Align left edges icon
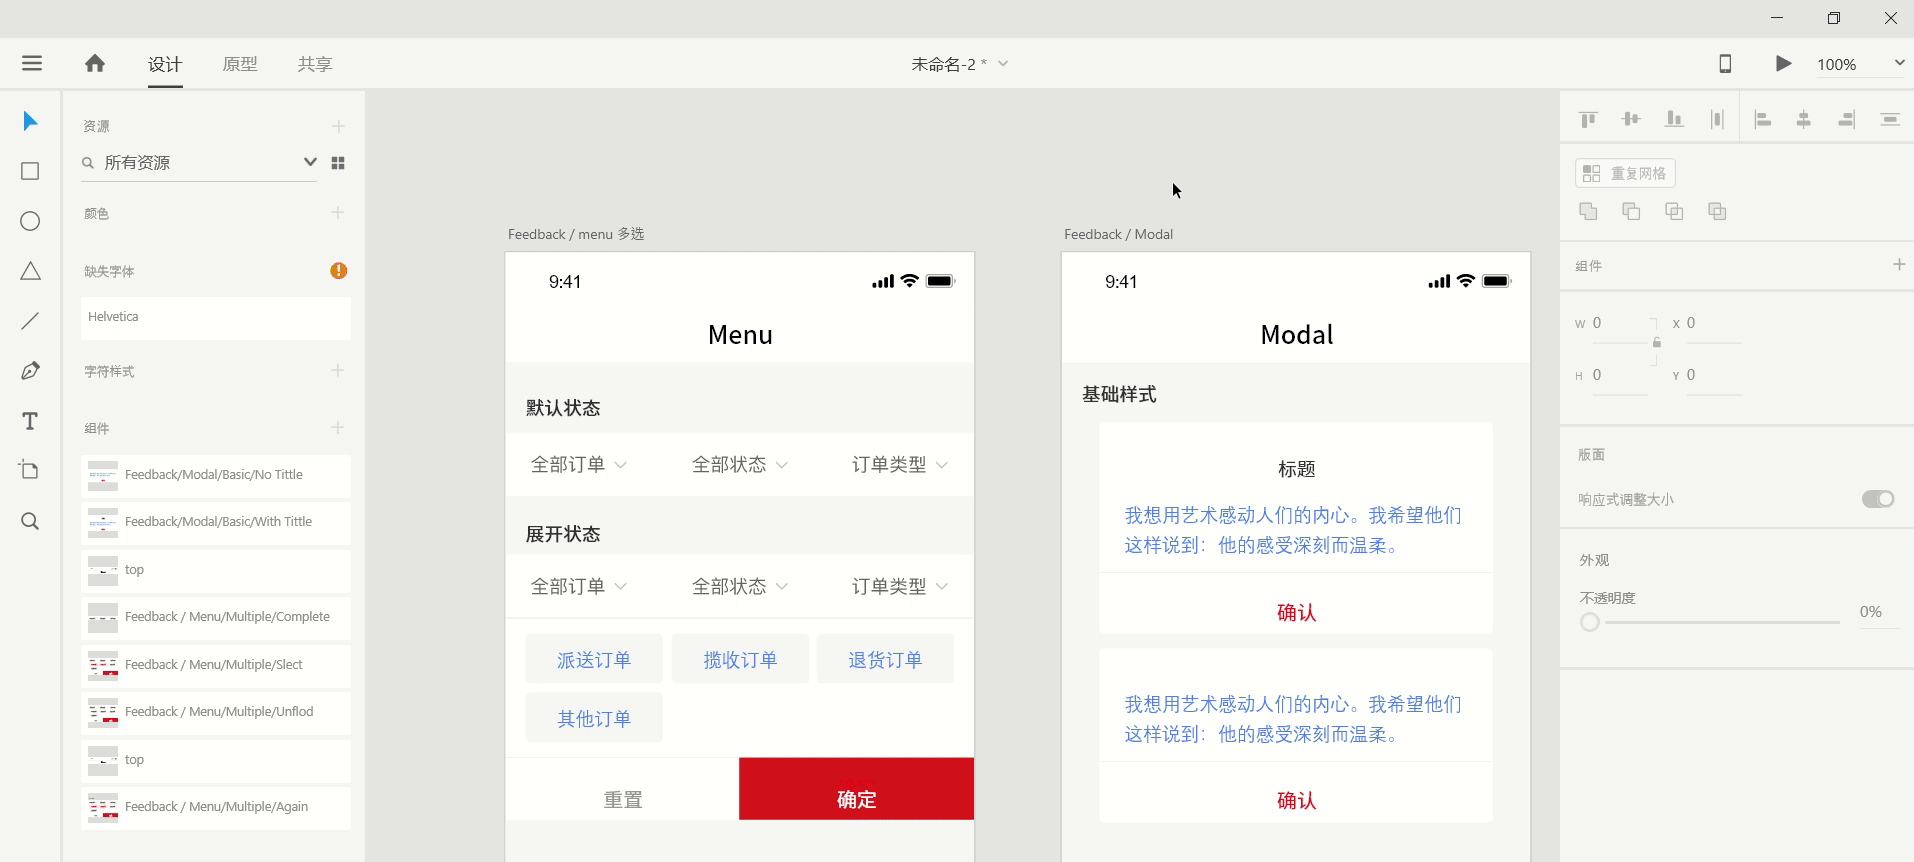 click(x=1763, y=120)
